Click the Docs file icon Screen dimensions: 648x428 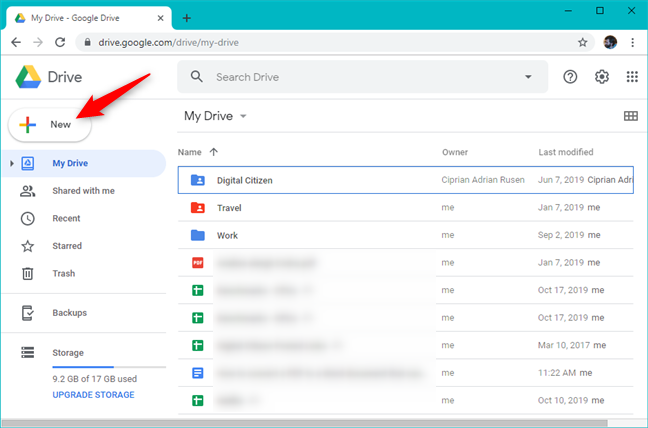point(198,373)
